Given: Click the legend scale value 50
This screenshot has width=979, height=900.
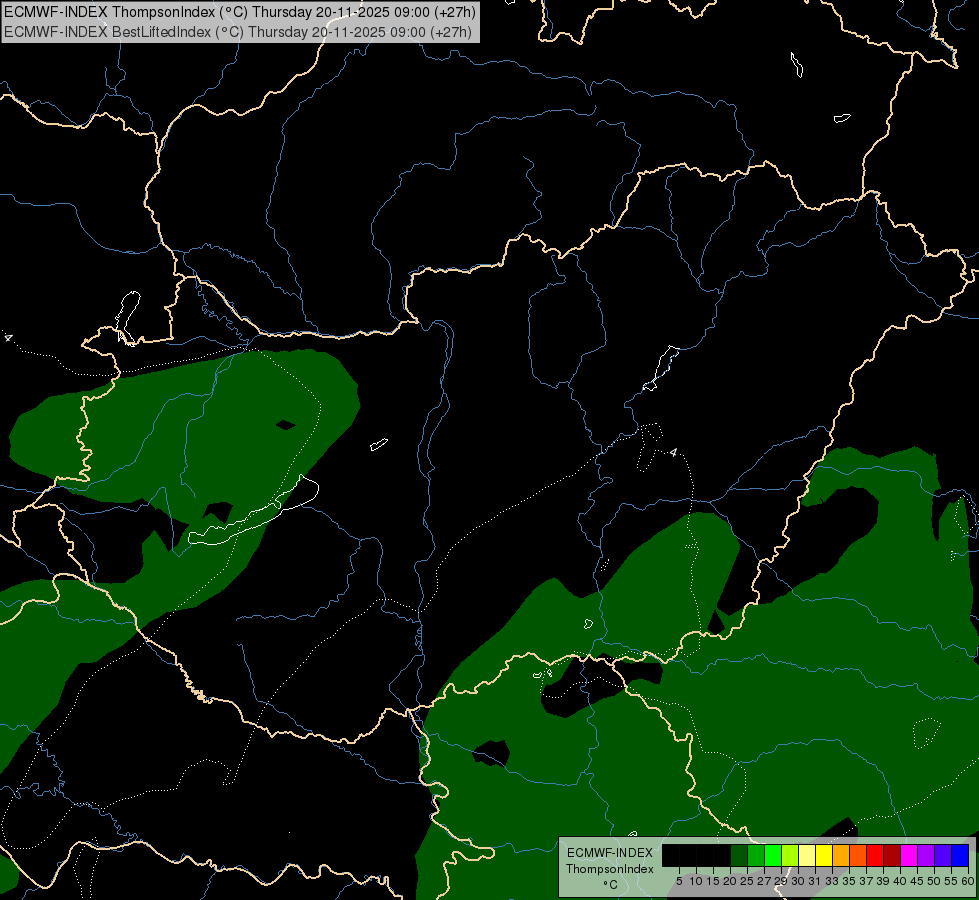Looking at the screenshot, I should [933, 881].
